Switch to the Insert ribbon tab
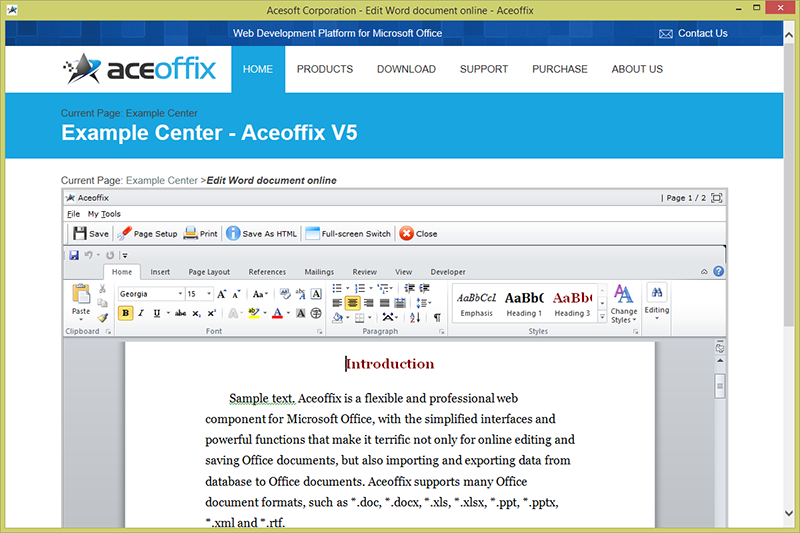Viewport: 800px width, 533px height. (x=160, y=272)
